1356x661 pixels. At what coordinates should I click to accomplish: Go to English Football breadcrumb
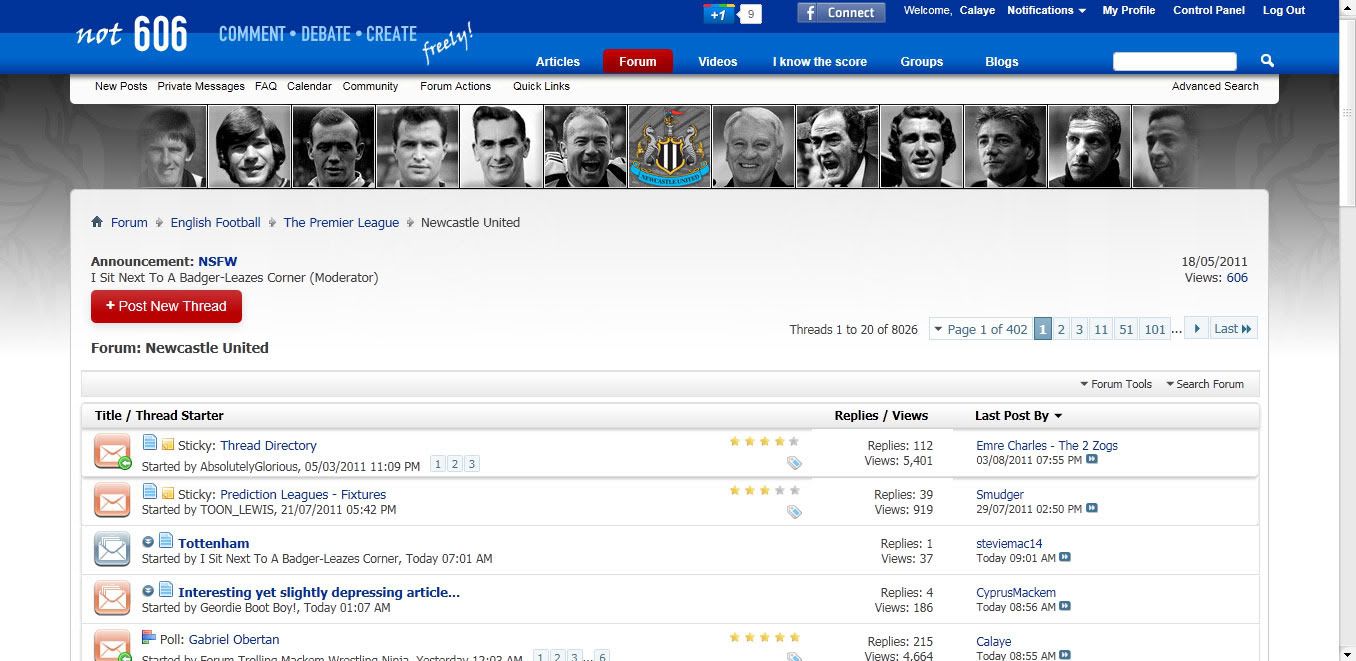click(x=215, y=223)
